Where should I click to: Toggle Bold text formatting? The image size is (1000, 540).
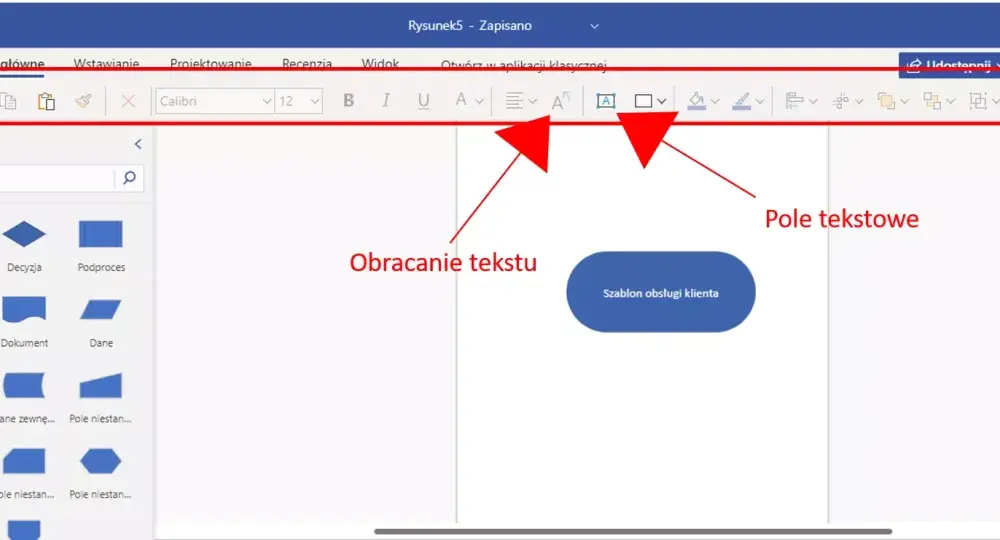pyautogui.click(x=348, y=101)
